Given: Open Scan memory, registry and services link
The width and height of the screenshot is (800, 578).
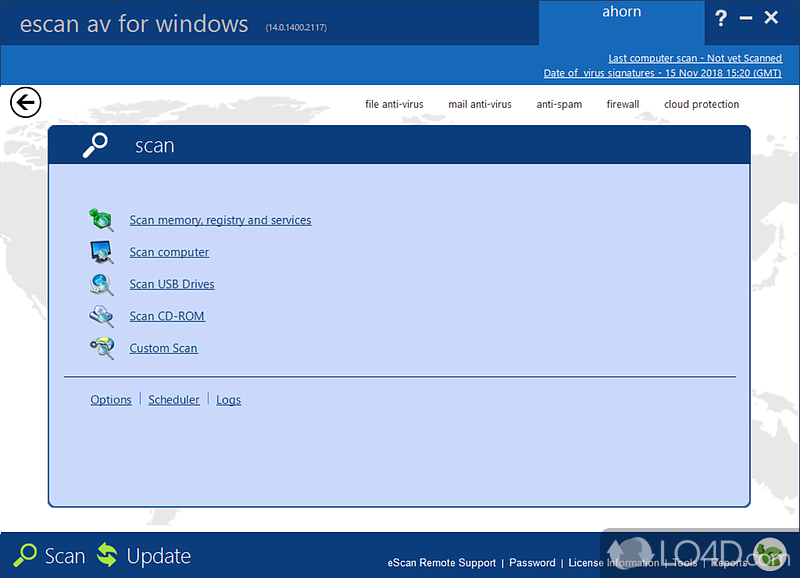Looking at the screenshot, I should pyautogui.click(x=220, y=220).
